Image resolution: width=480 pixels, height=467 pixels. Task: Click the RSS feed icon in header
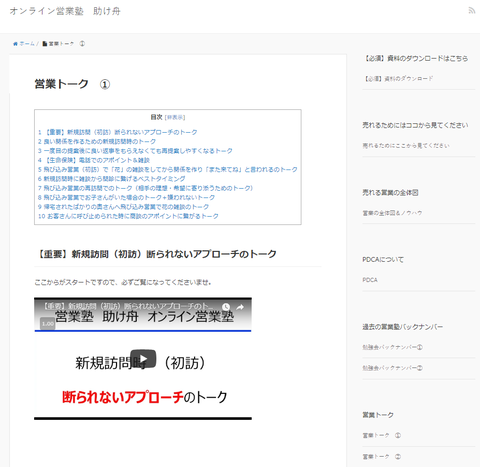(471, 11)
